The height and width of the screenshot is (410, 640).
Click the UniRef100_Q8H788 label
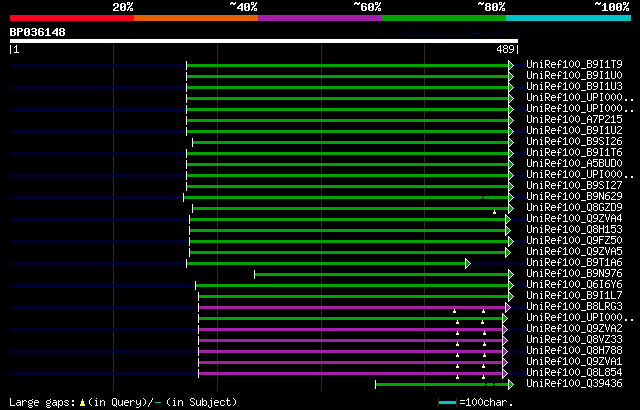(574, 351)
